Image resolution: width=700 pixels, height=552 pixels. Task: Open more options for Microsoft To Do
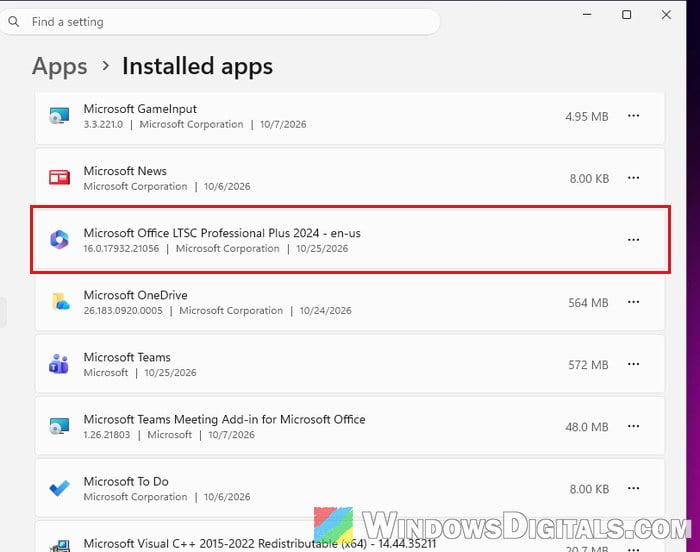click(633, 488)
